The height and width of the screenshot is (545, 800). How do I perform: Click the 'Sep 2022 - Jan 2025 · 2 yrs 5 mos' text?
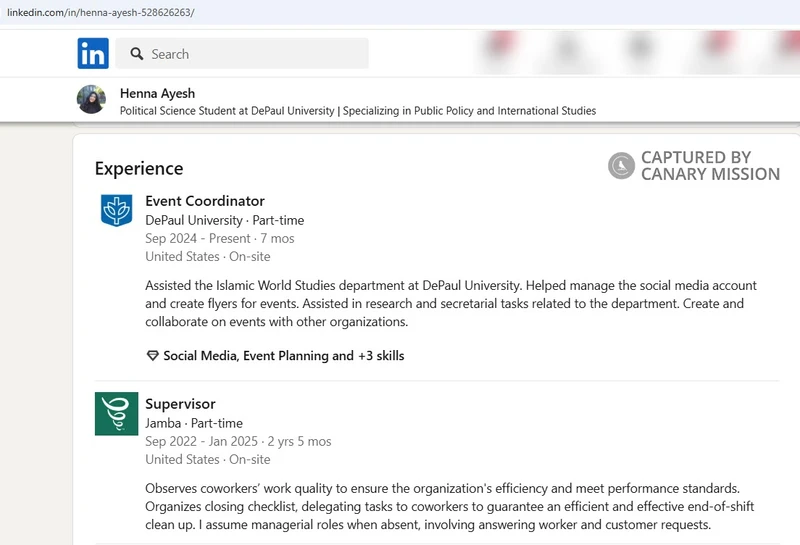click(238, 441)
